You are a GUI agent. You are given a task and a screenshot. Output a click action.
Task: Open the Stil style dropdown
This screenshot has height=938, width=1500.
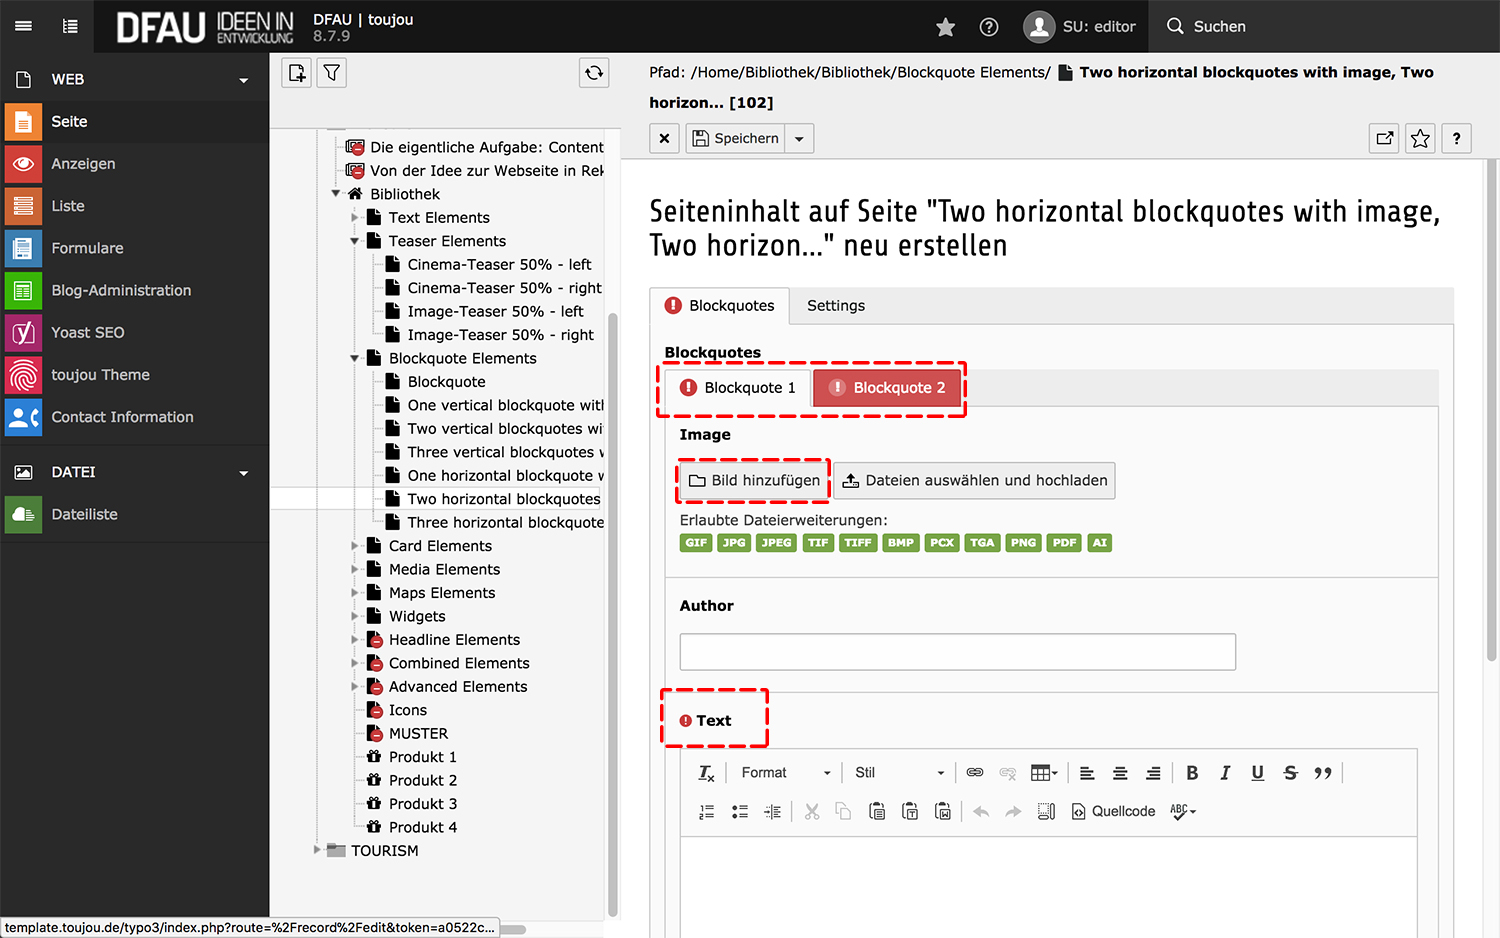click(x=899, y=773)
